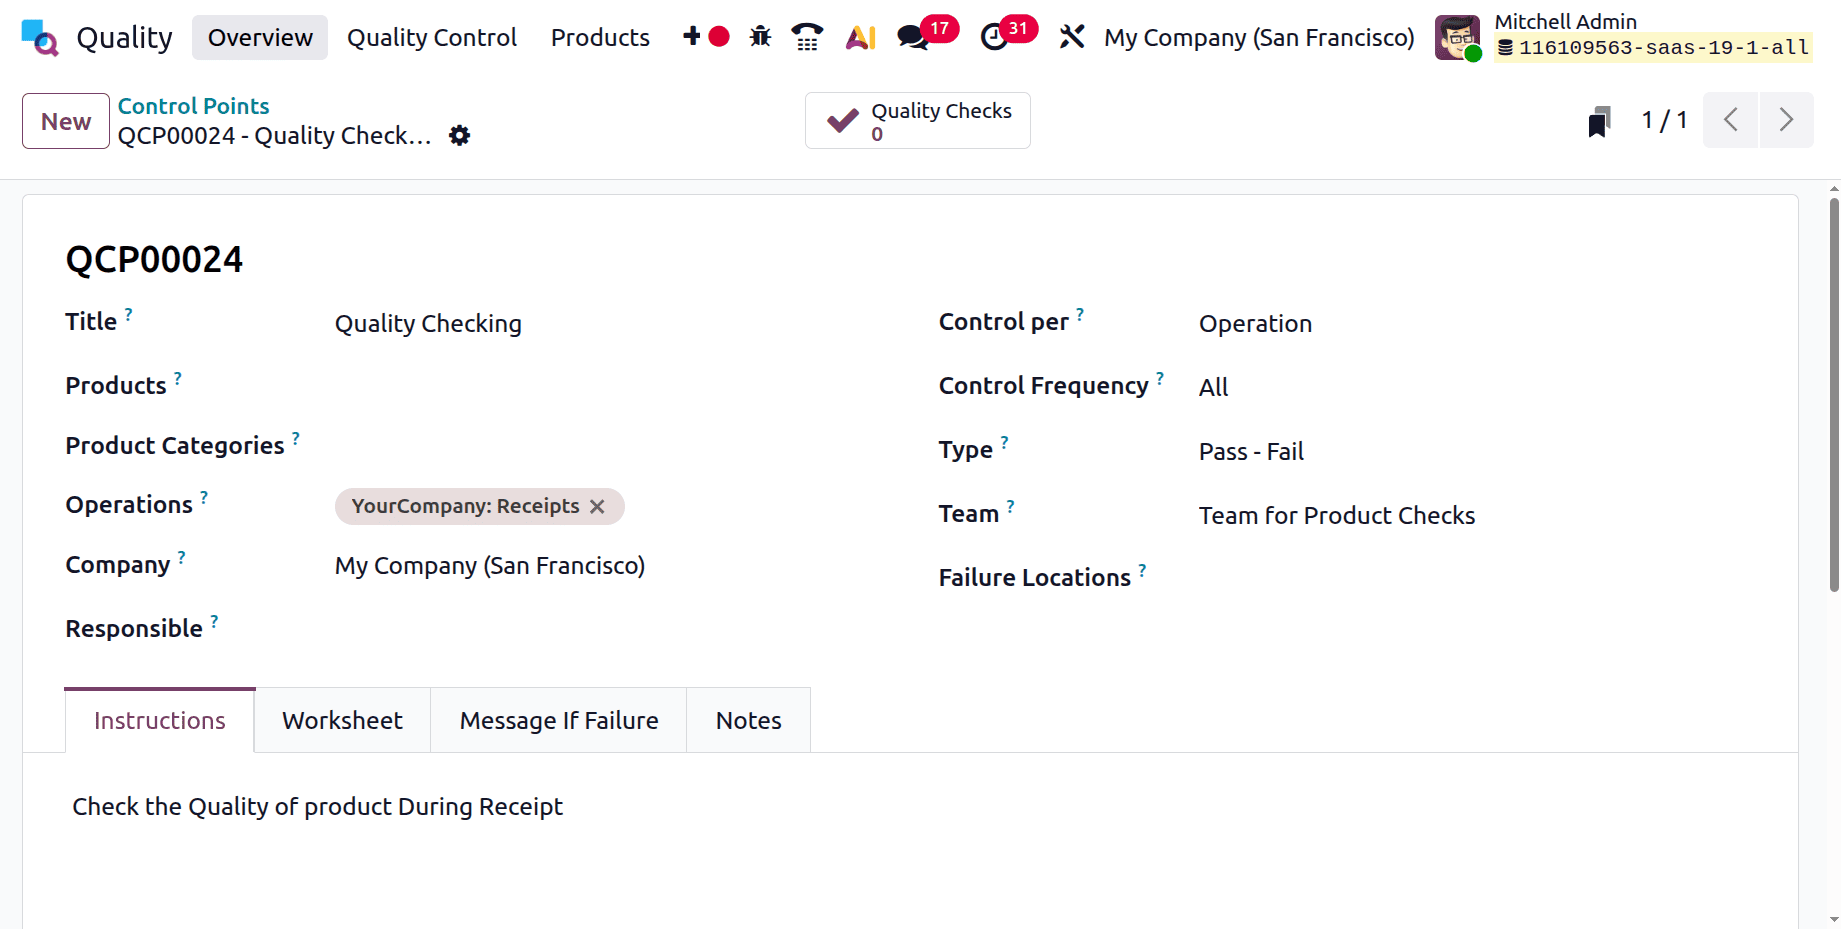
Task: Switch to the Notes tab
Action: tap(749, 720)
